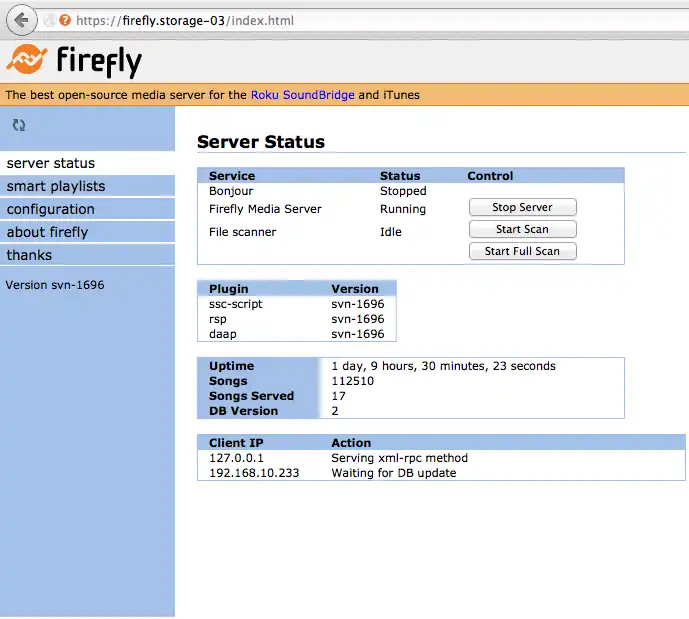Click the Firefly orange logo icon
Image resolution: width=689 pixels, height=619 pixels.
point(26,59)
